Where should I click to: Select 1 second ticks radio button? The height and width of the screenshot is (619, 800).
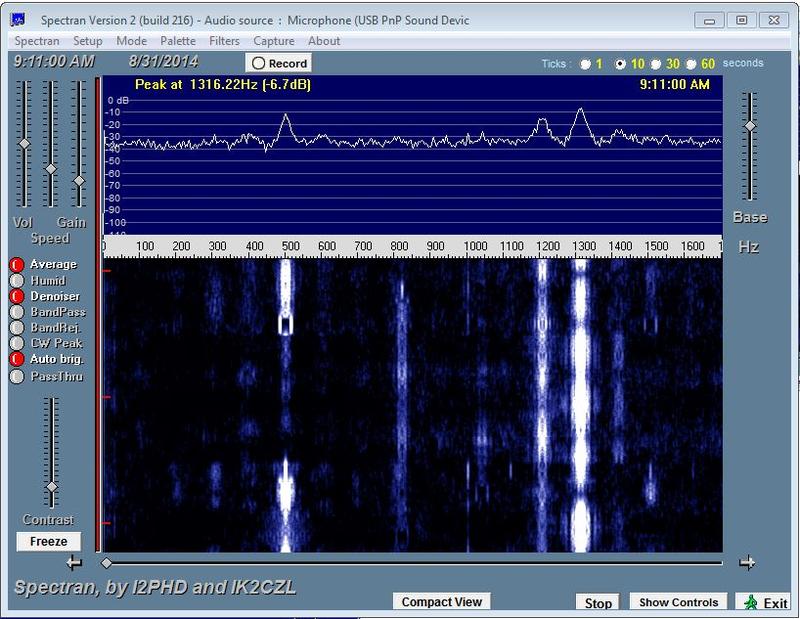pos(585,64)
